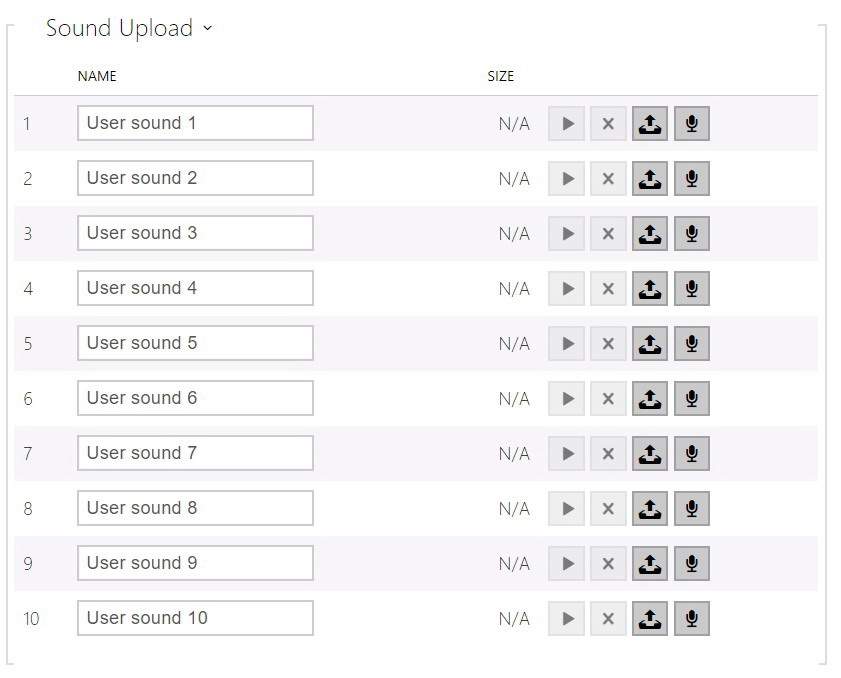841x678 pixels.
Task: Remove the sound in slot 8
Action: (x=608, y=508)
